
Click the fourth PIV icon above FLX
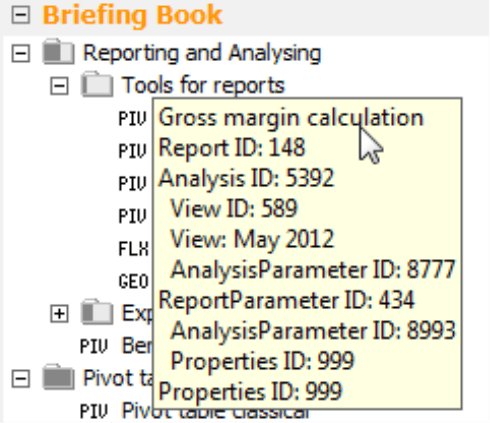[132, 216]
